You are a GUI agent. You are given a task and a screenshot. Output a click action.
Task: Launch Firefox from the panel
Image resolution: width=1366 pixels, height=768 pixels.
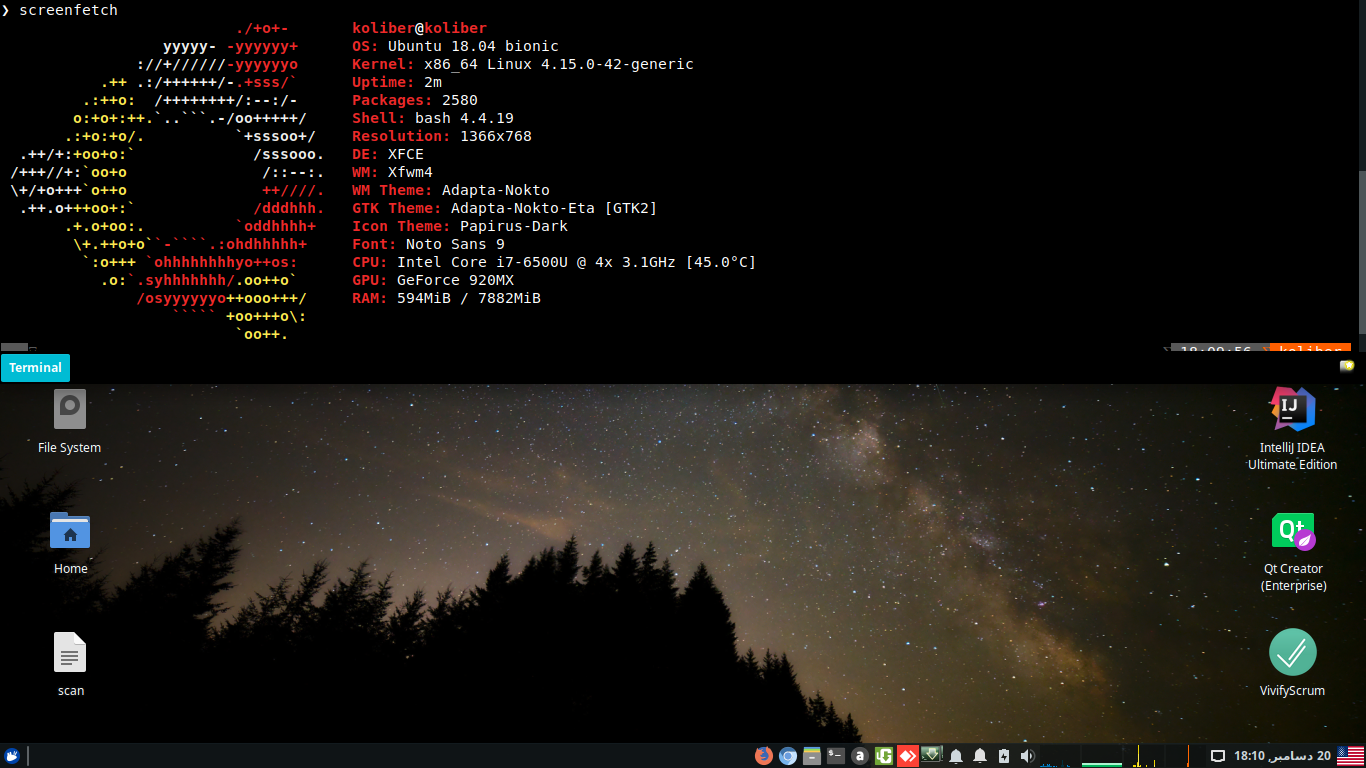[x=764, y=756]
